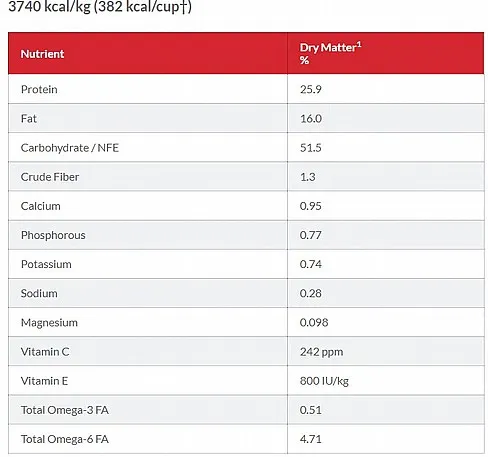Viewport: 488px width, 457px height.
Task: Click the 16.0 fat value
Action: 311,119
